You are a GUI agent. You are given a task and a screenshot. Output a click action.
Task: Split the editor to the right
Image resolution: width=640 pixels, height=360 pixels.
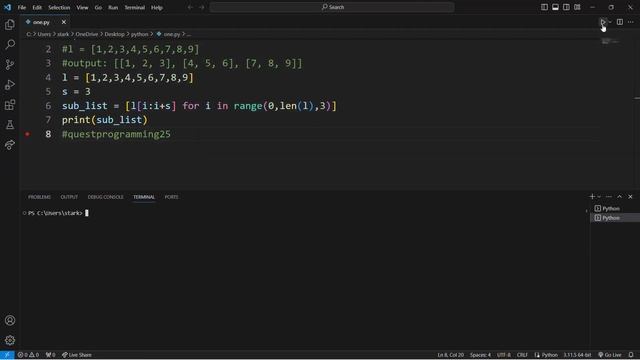(620, 22)
